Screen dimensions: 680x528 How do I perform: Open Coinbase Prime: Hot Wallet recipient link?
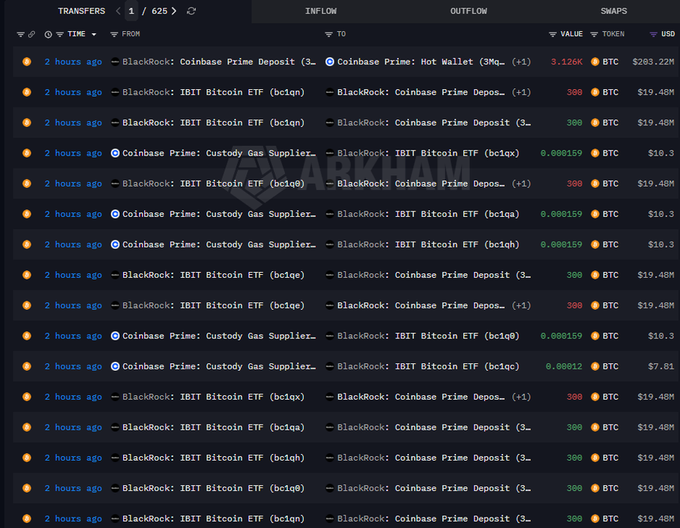(421, 62)
